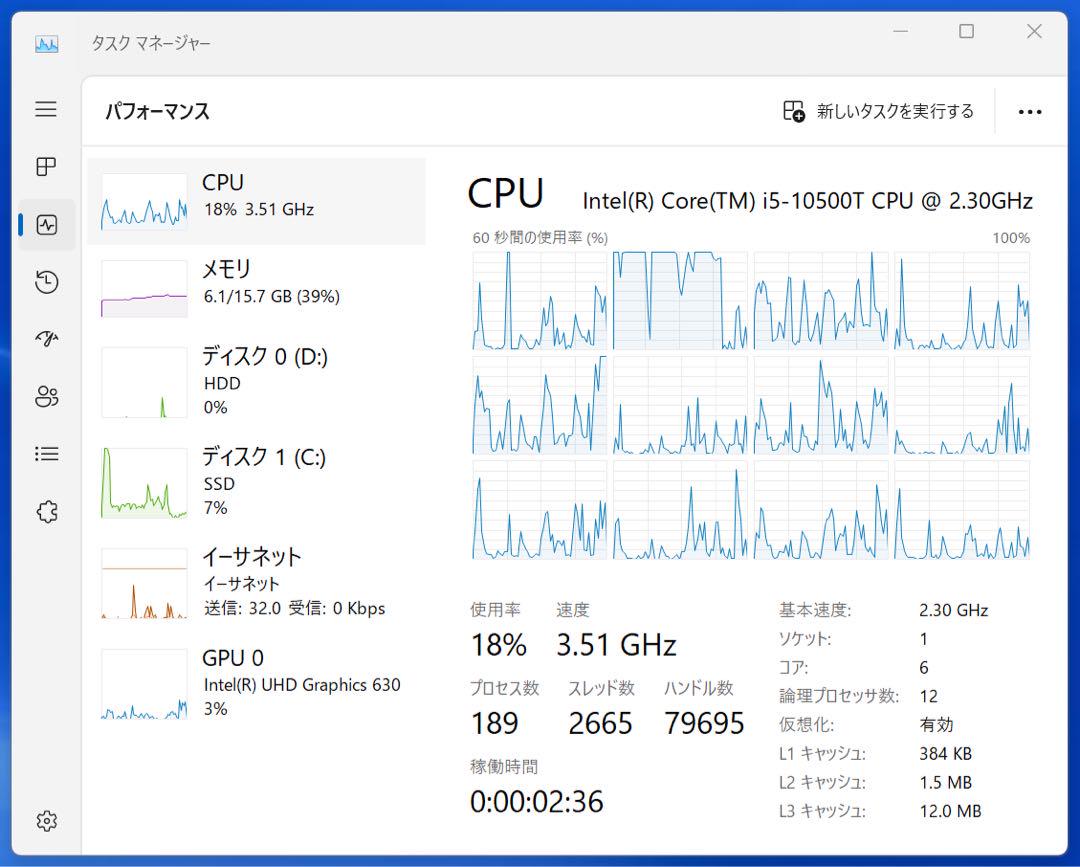Click the first logical processor graph
1080x867 pixels.
[x=539, y=301]
